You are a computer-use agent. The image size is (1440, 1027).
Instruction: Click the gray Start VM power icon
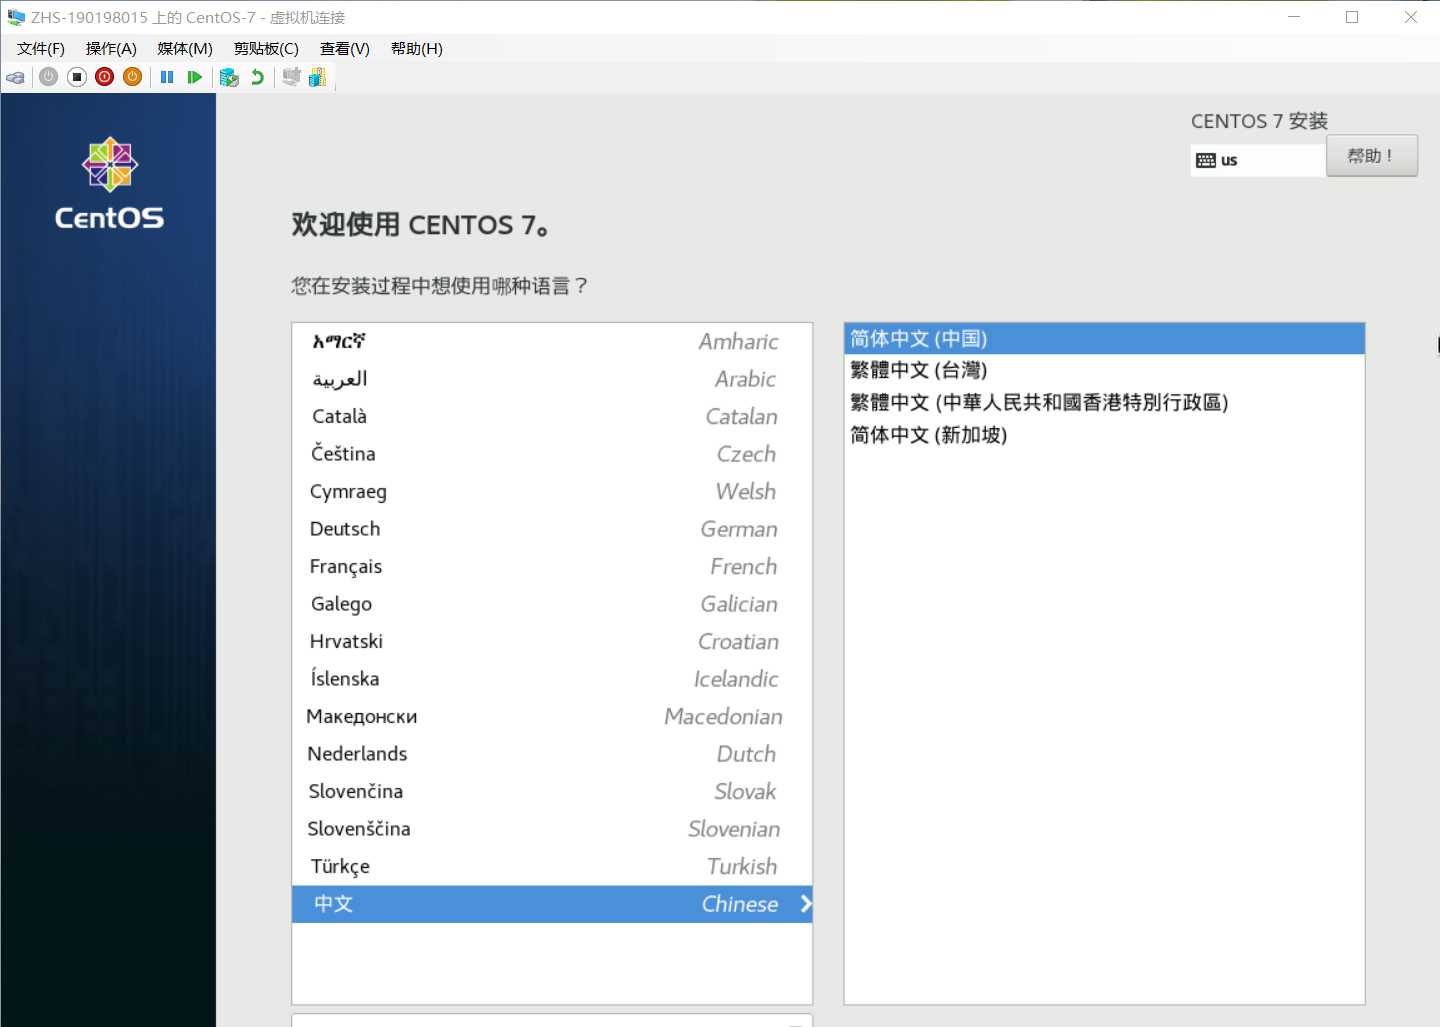pos(48,77)
